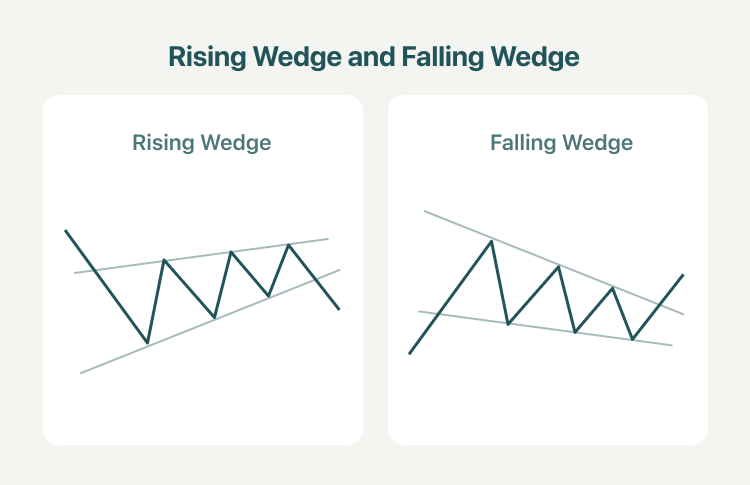Viewport: 750px width, 485px height.
Task: Click the breakdown endpoint of the rising wedge line
Action: pyautogui.click(x=339, y=309)
